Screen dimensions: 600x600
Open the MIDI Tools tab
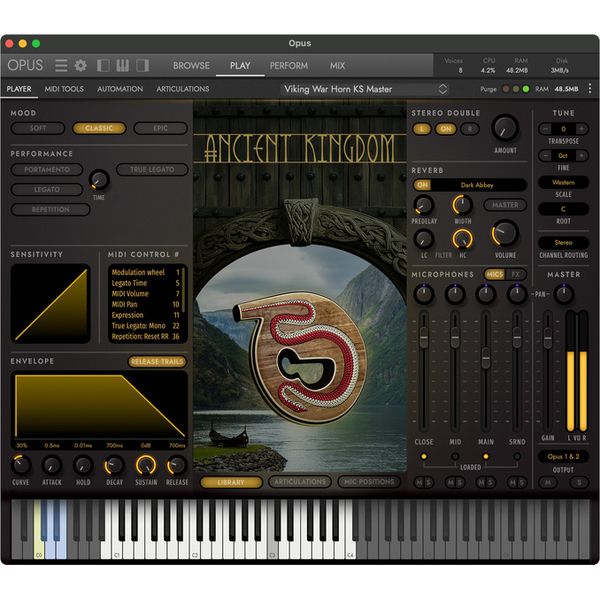click(x=64, y=89)
